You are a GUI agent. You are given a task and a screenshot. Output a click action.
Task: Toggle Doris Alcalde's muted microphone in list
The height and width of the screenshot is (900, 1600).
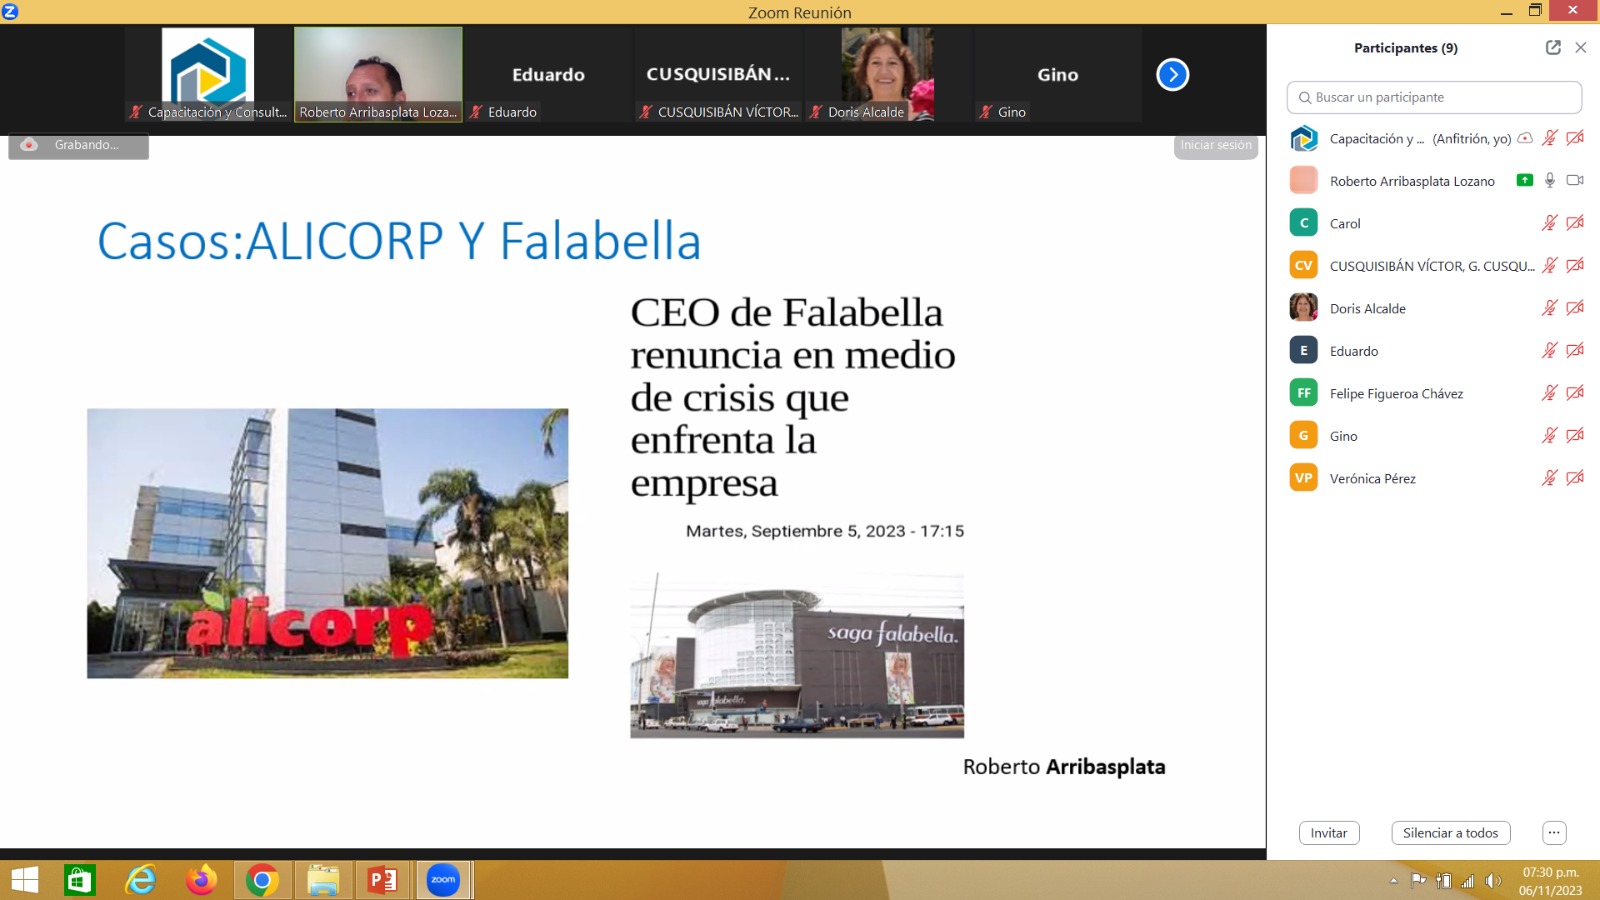point(1549,308)
